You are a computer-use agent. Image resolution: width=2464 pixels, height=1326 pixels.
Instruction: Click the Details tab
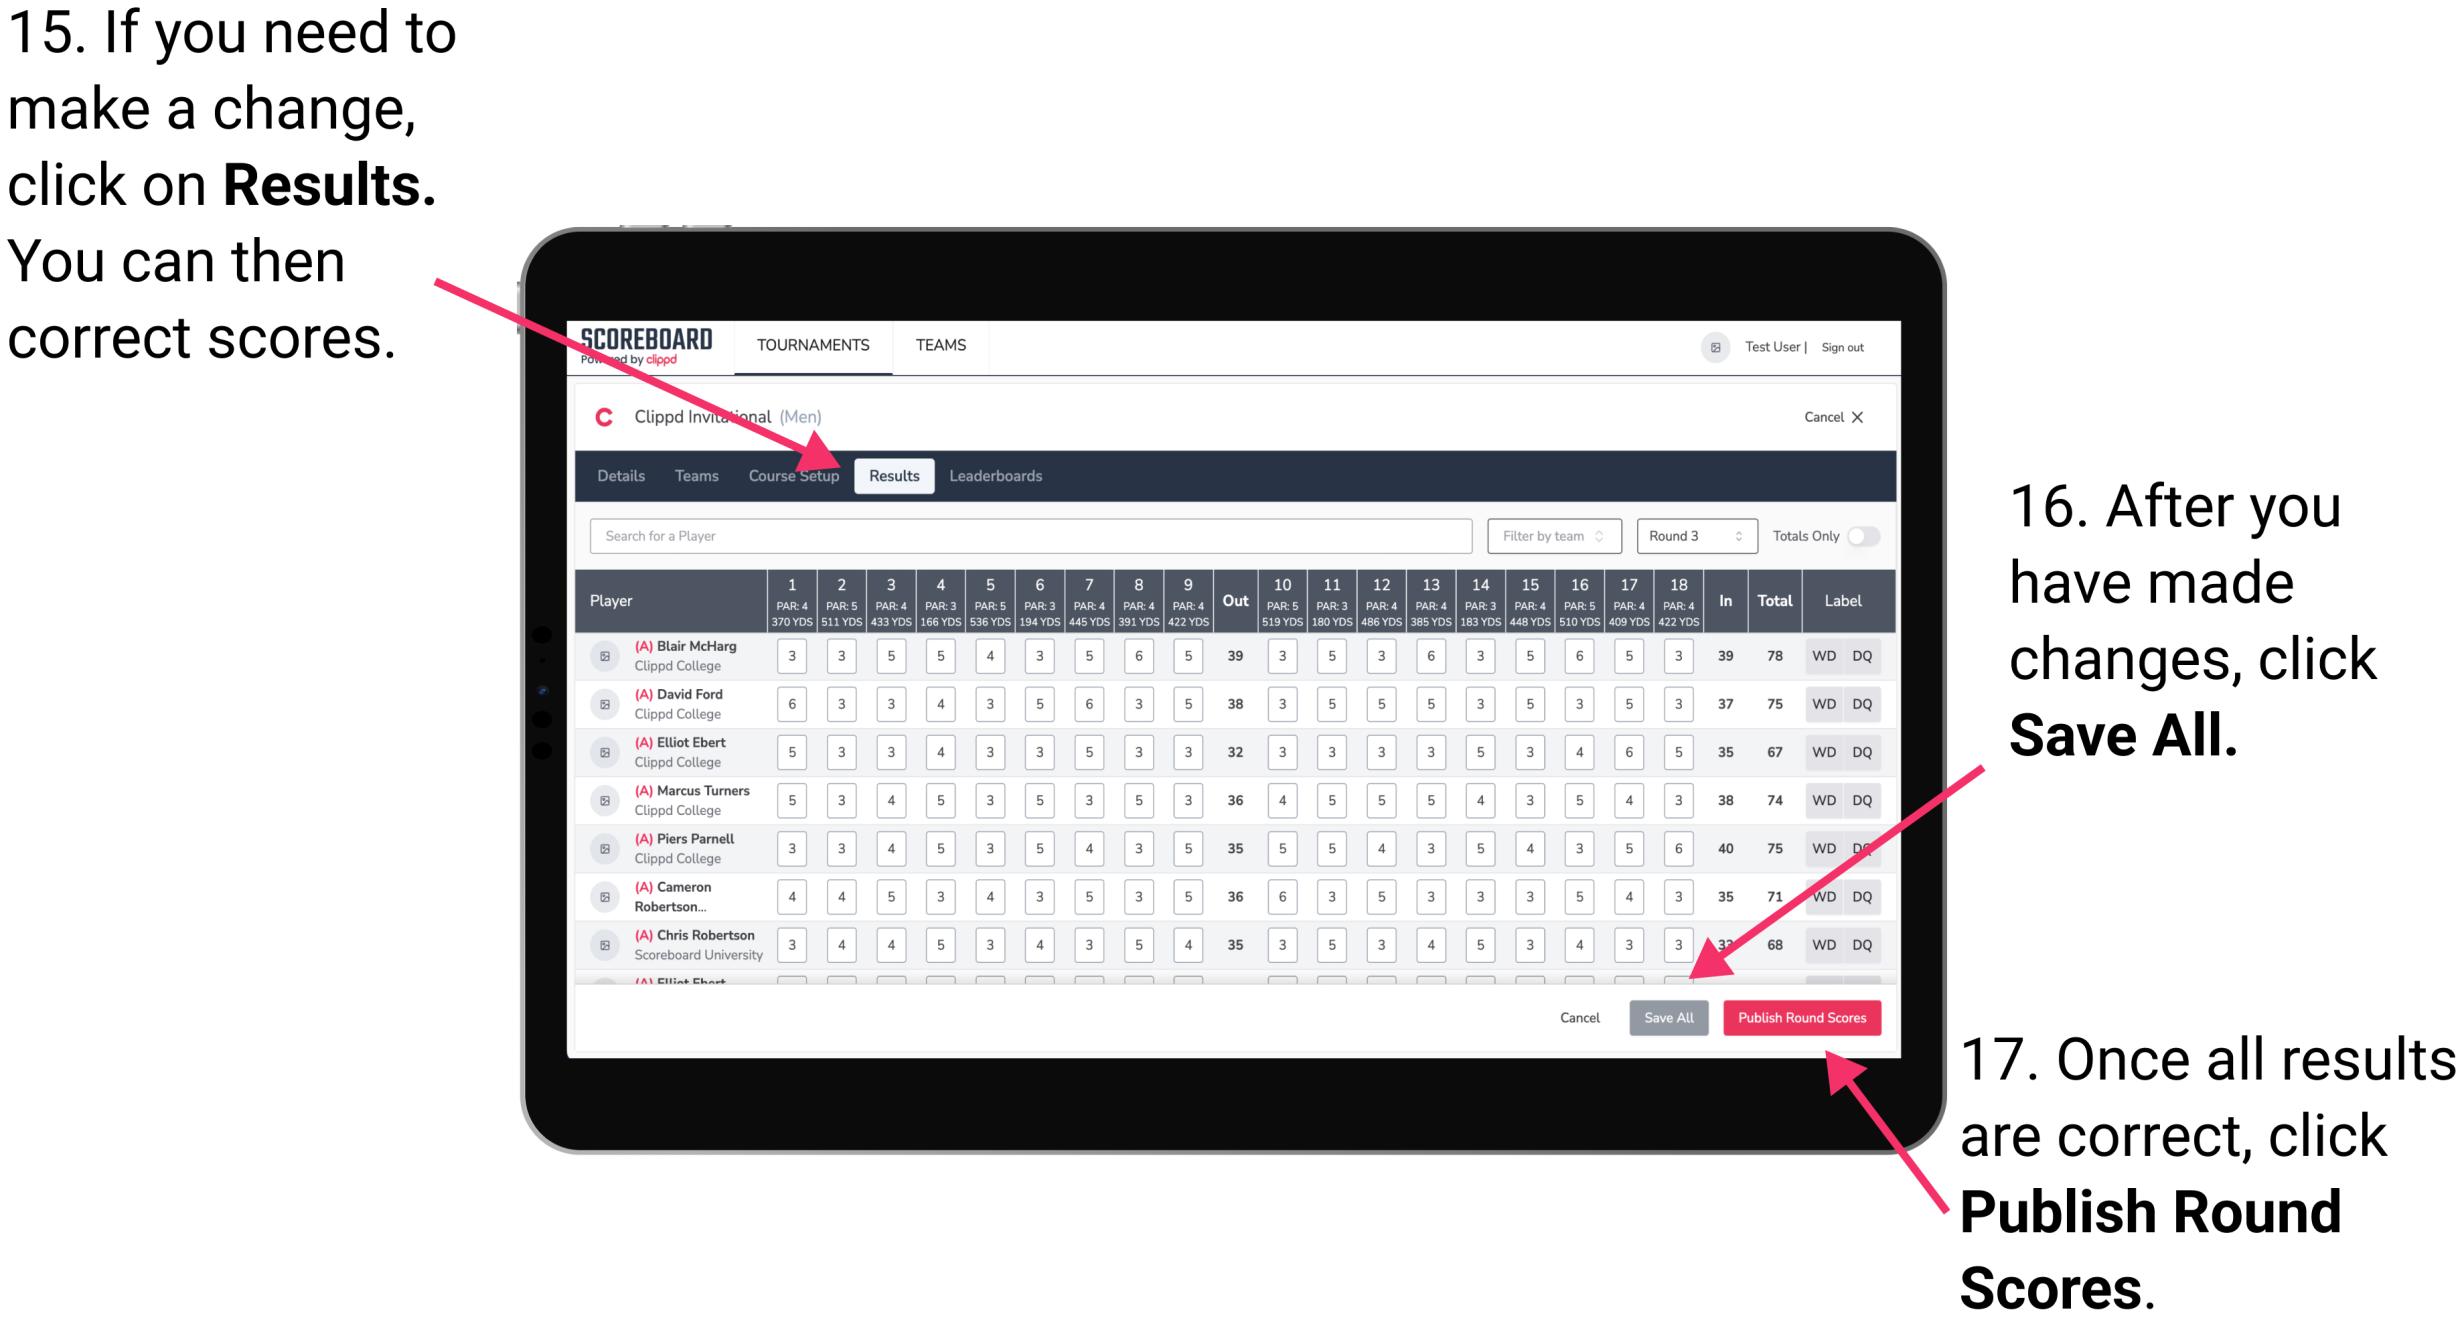[620, 475]
